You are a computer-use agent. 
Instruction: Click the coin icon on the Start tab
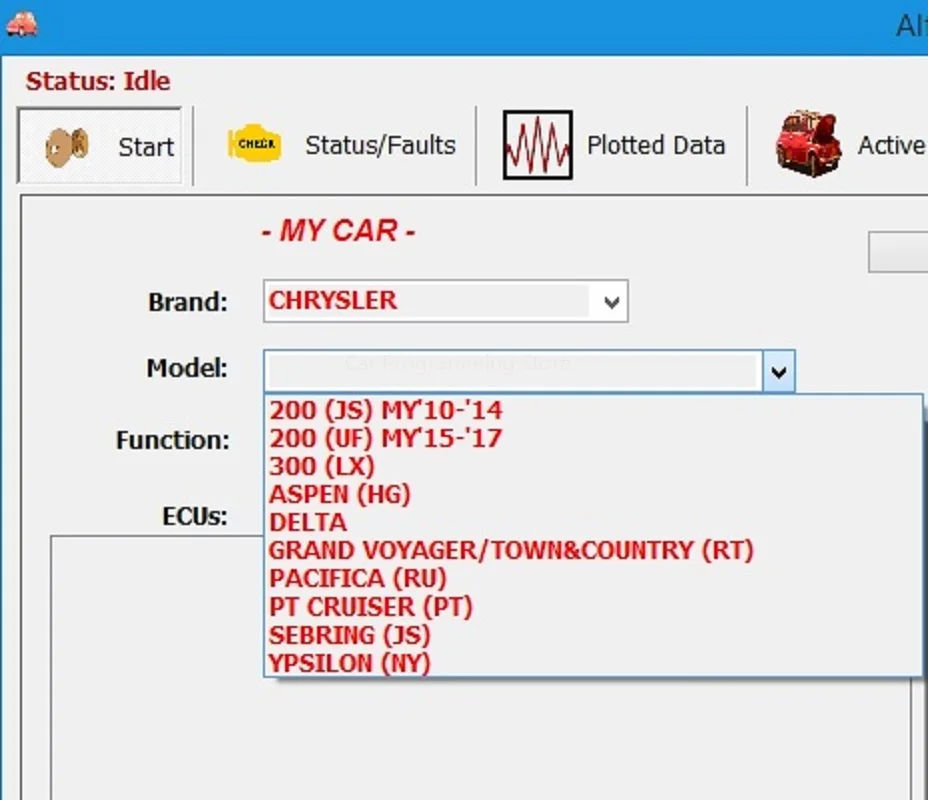pyautogui.click(x=68, y=144)
